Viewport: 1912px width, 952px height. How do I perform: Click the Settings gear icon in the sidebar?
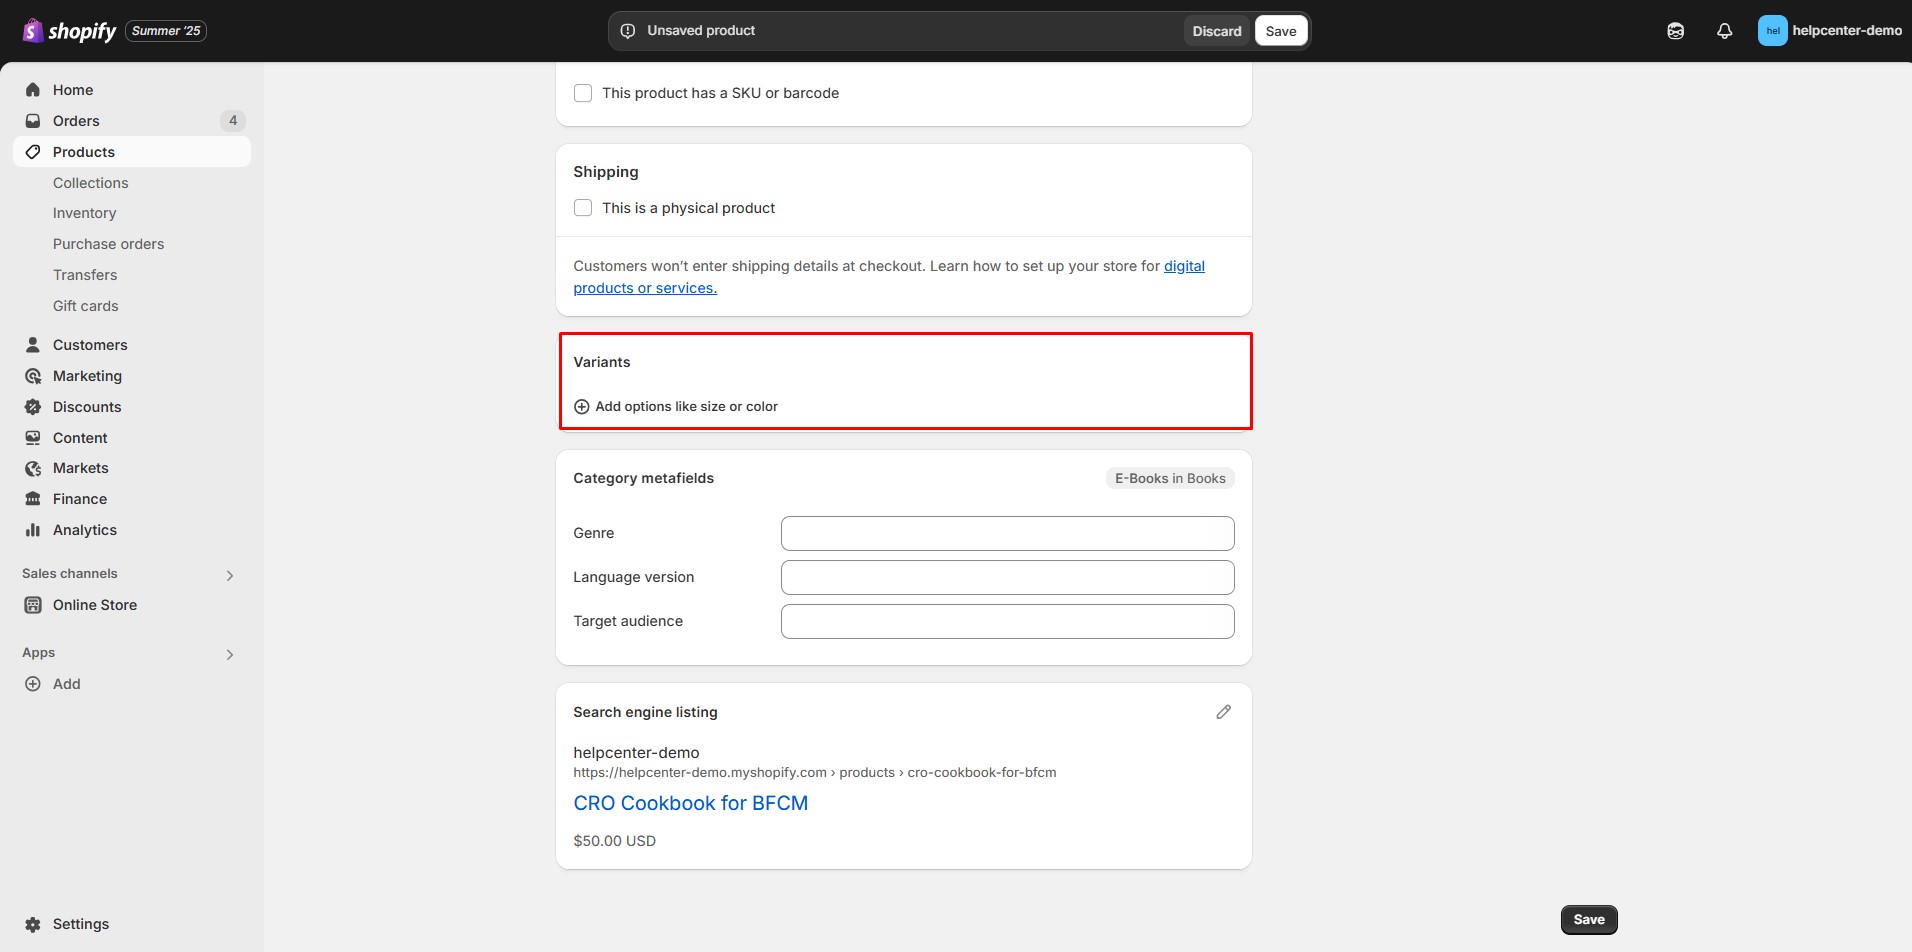click(33, 924)
